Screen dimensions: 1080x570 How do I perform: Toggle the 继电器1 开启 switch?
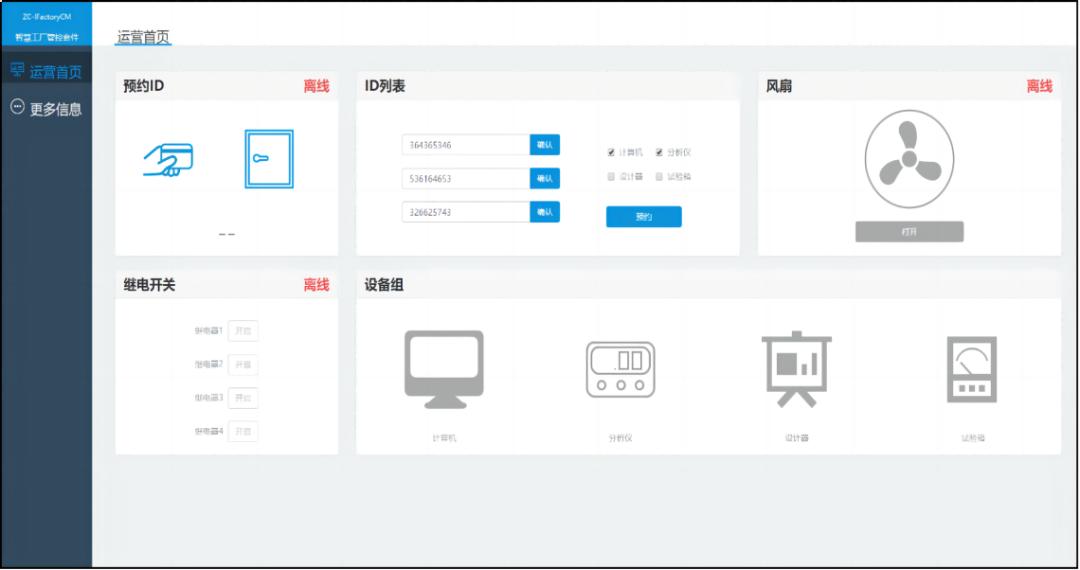(x=243, y=331)
